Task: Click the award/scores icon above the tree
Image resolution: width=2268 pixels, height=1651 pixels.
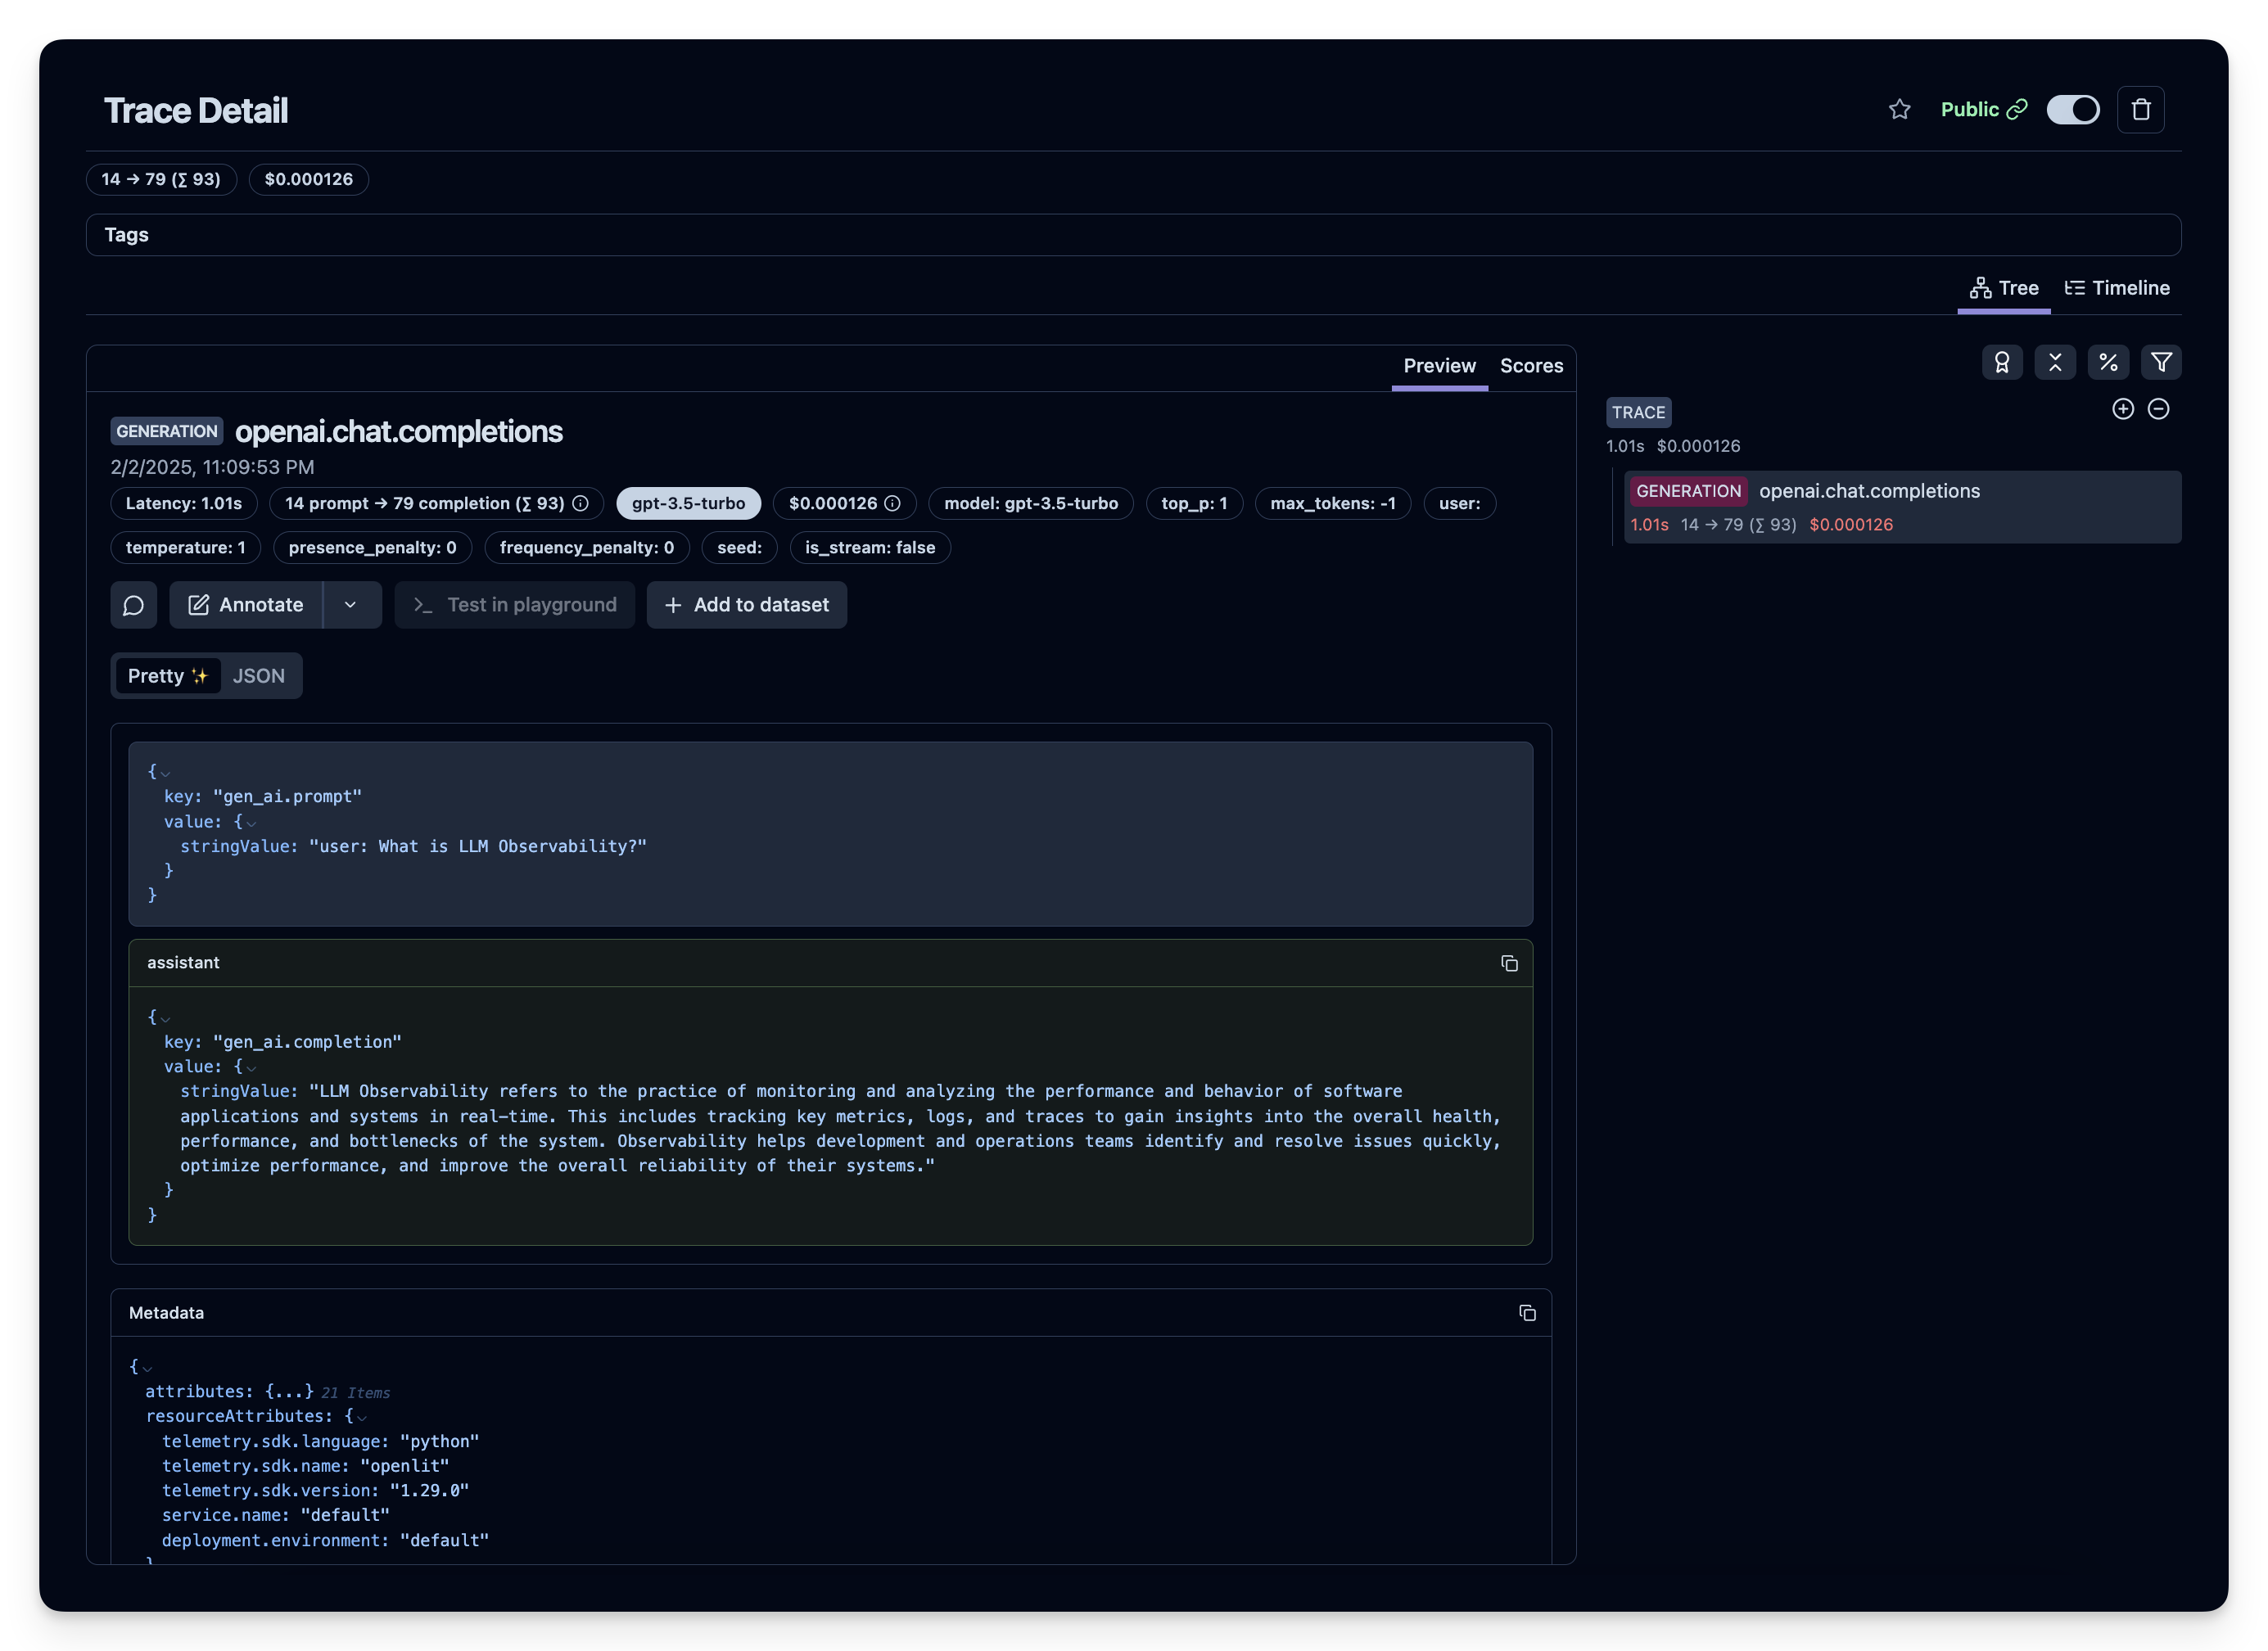Action: tap(2002, 362)
